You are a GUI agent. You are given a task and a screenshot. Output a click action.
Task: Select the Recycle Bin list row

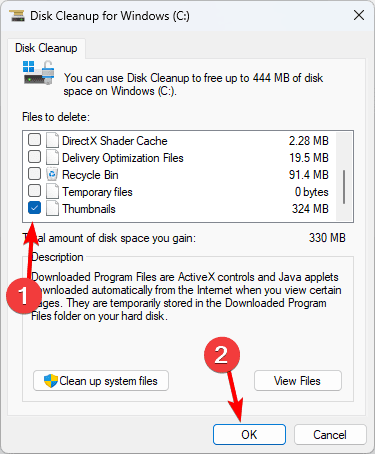point(179,174)
